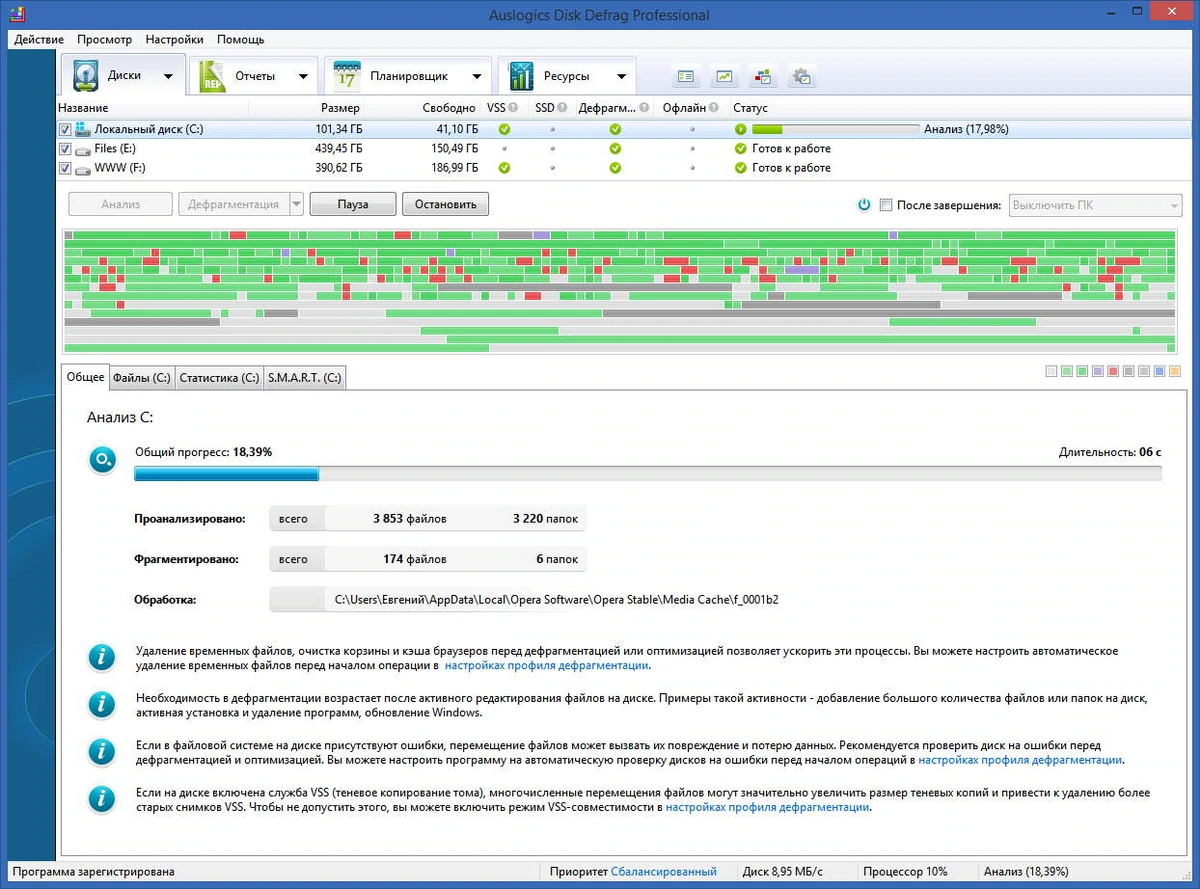Image resolution: width=1200 pixels, height=889 pixels.
Task: Click the info icon beside VSS service tip
Action: pos(102,799)
